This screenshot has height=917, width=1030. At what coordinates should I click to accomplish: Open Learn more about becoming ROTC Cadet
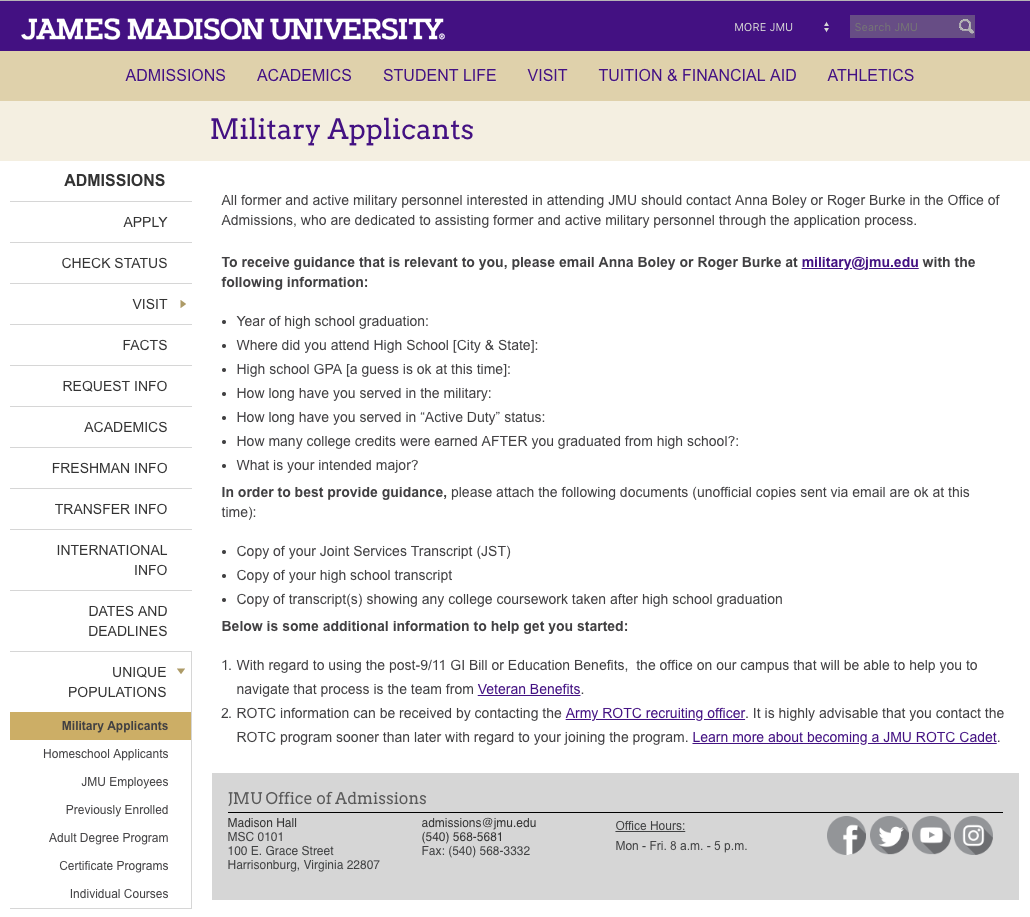click(844, 738)
